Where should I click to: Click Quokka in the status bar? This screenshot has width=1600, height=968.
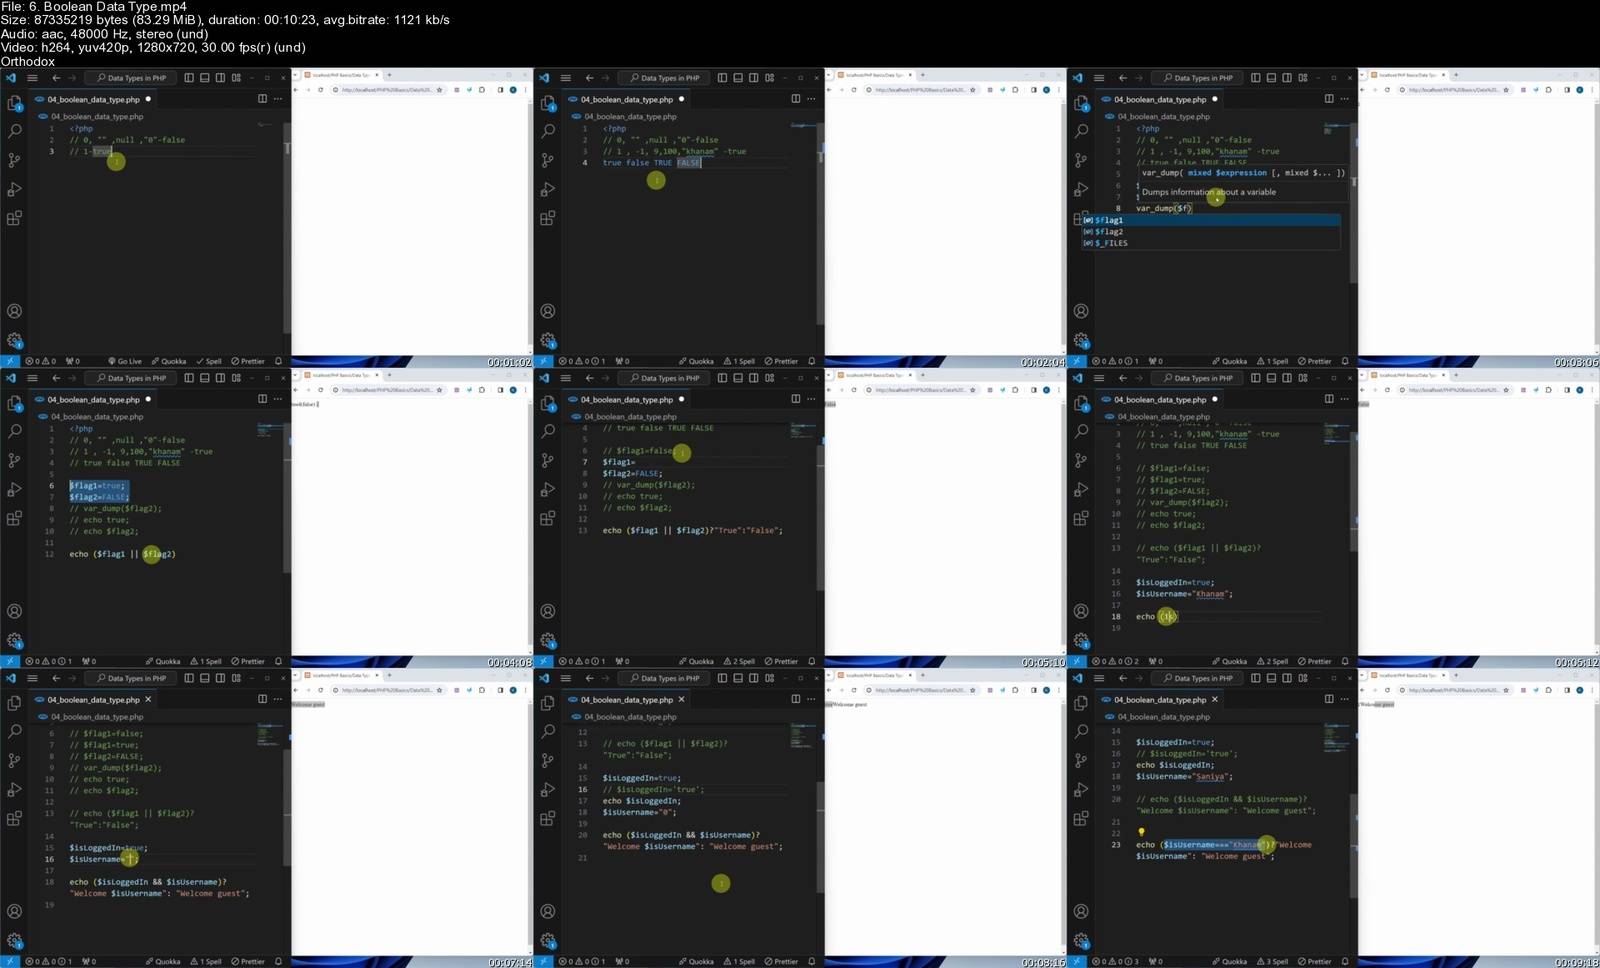170,361
